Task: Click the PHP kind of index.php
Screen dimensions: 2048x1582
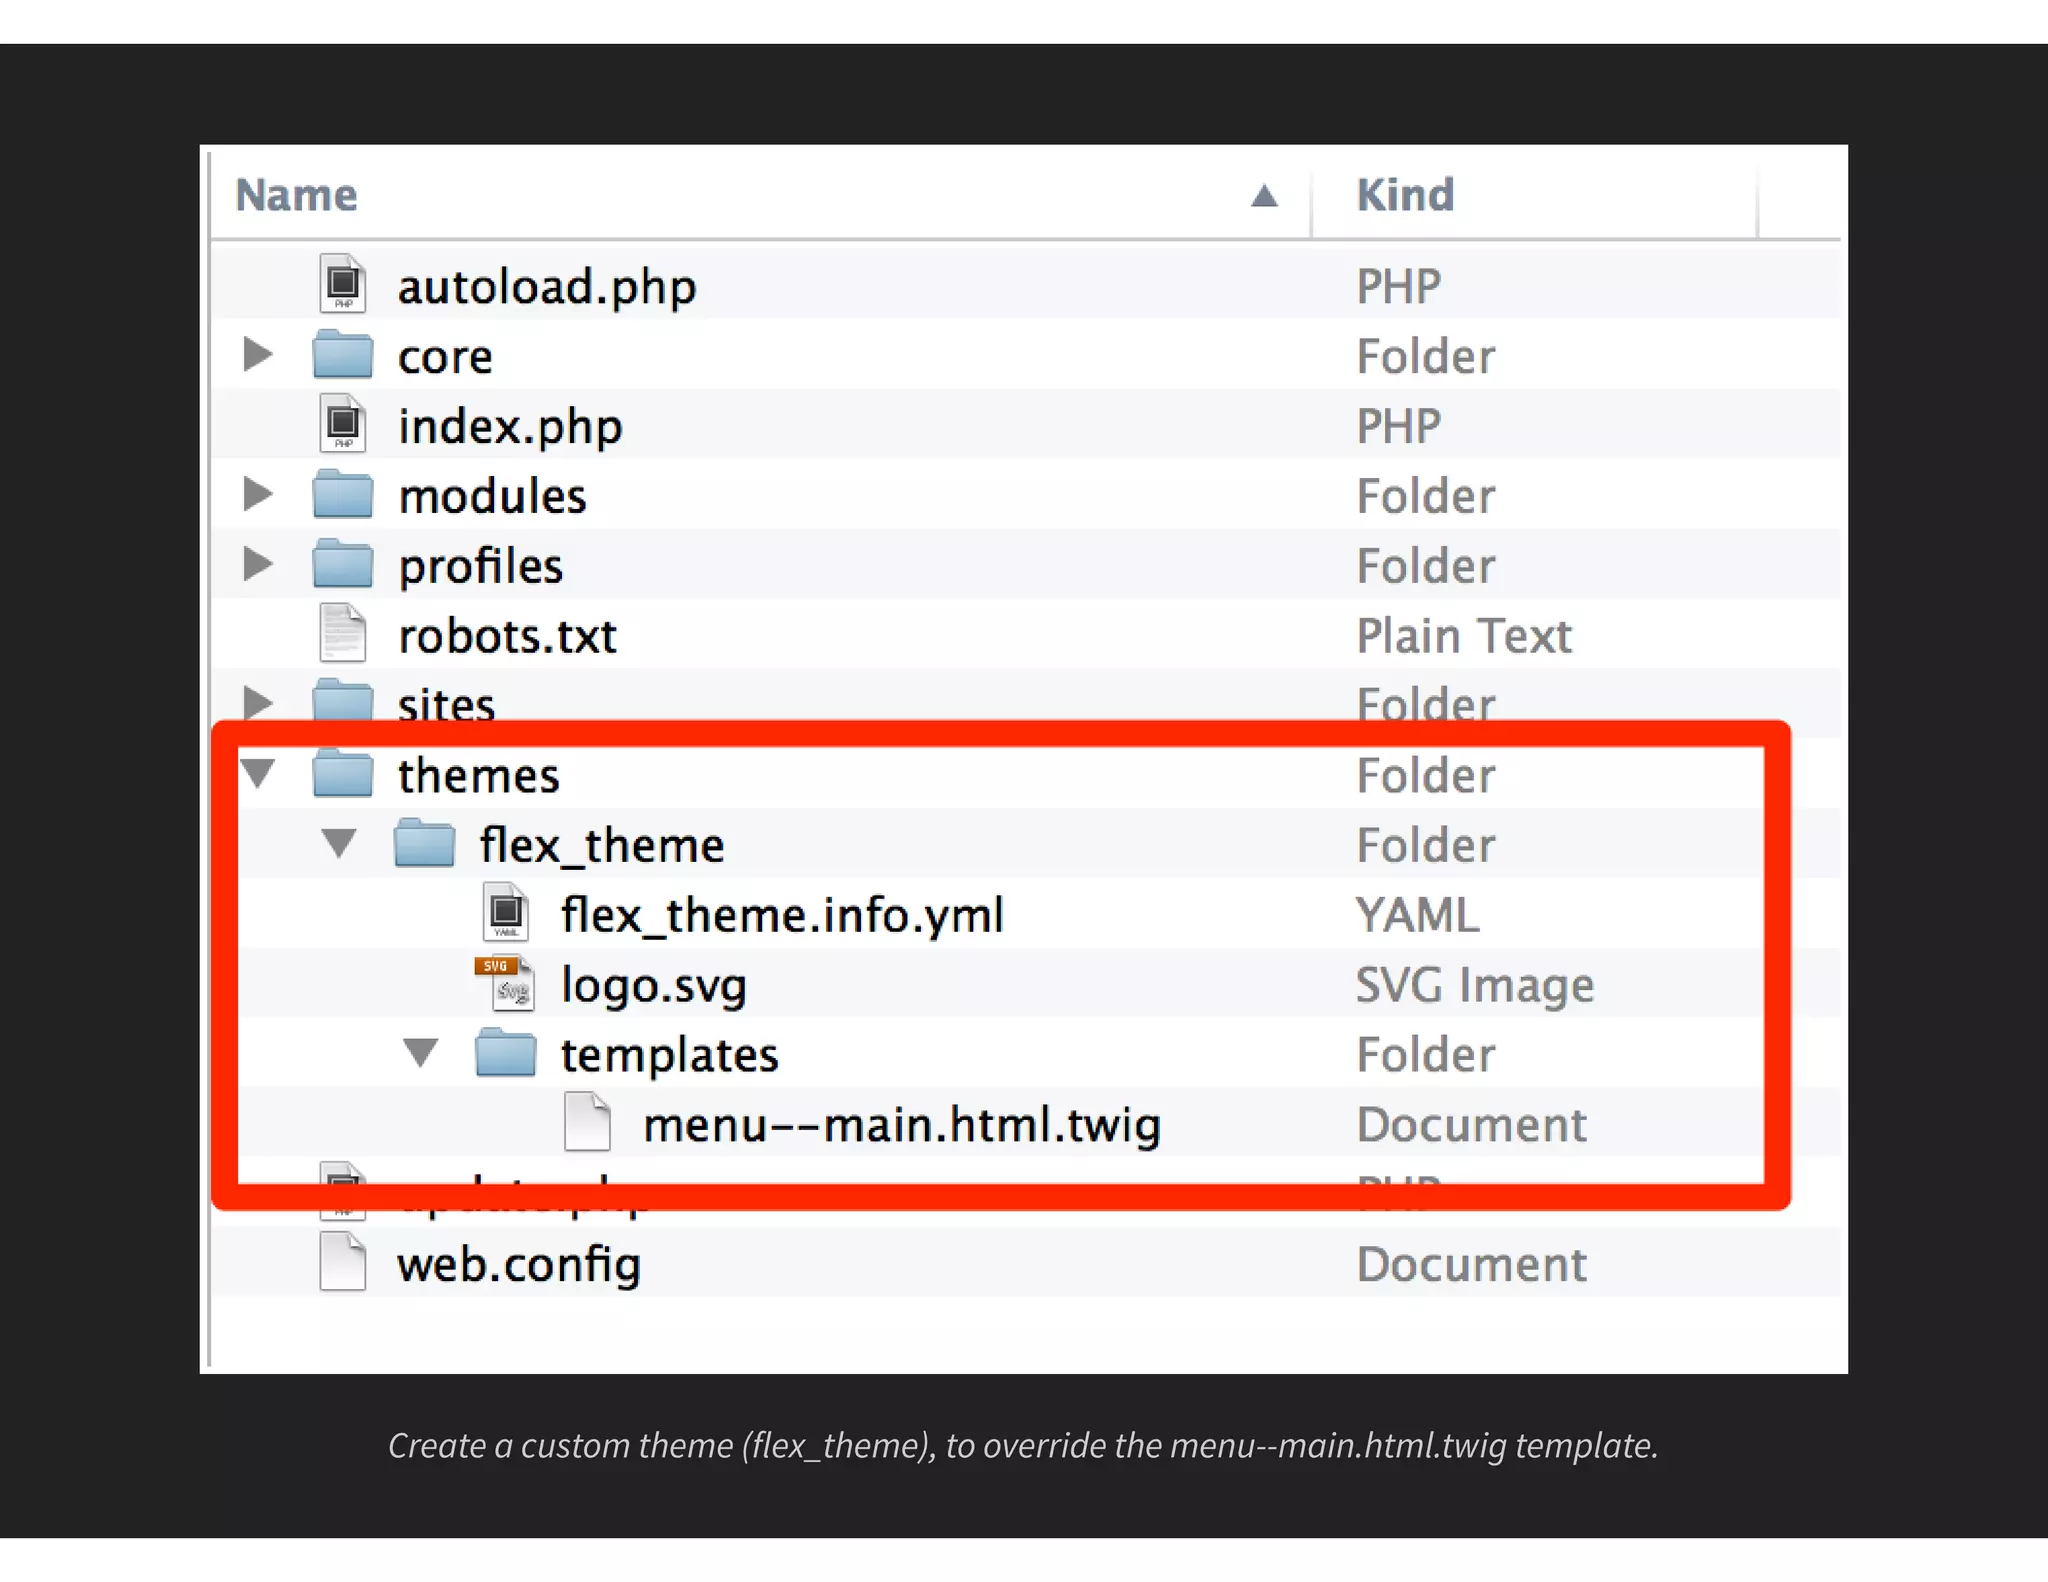Action: coord(1398,427)
